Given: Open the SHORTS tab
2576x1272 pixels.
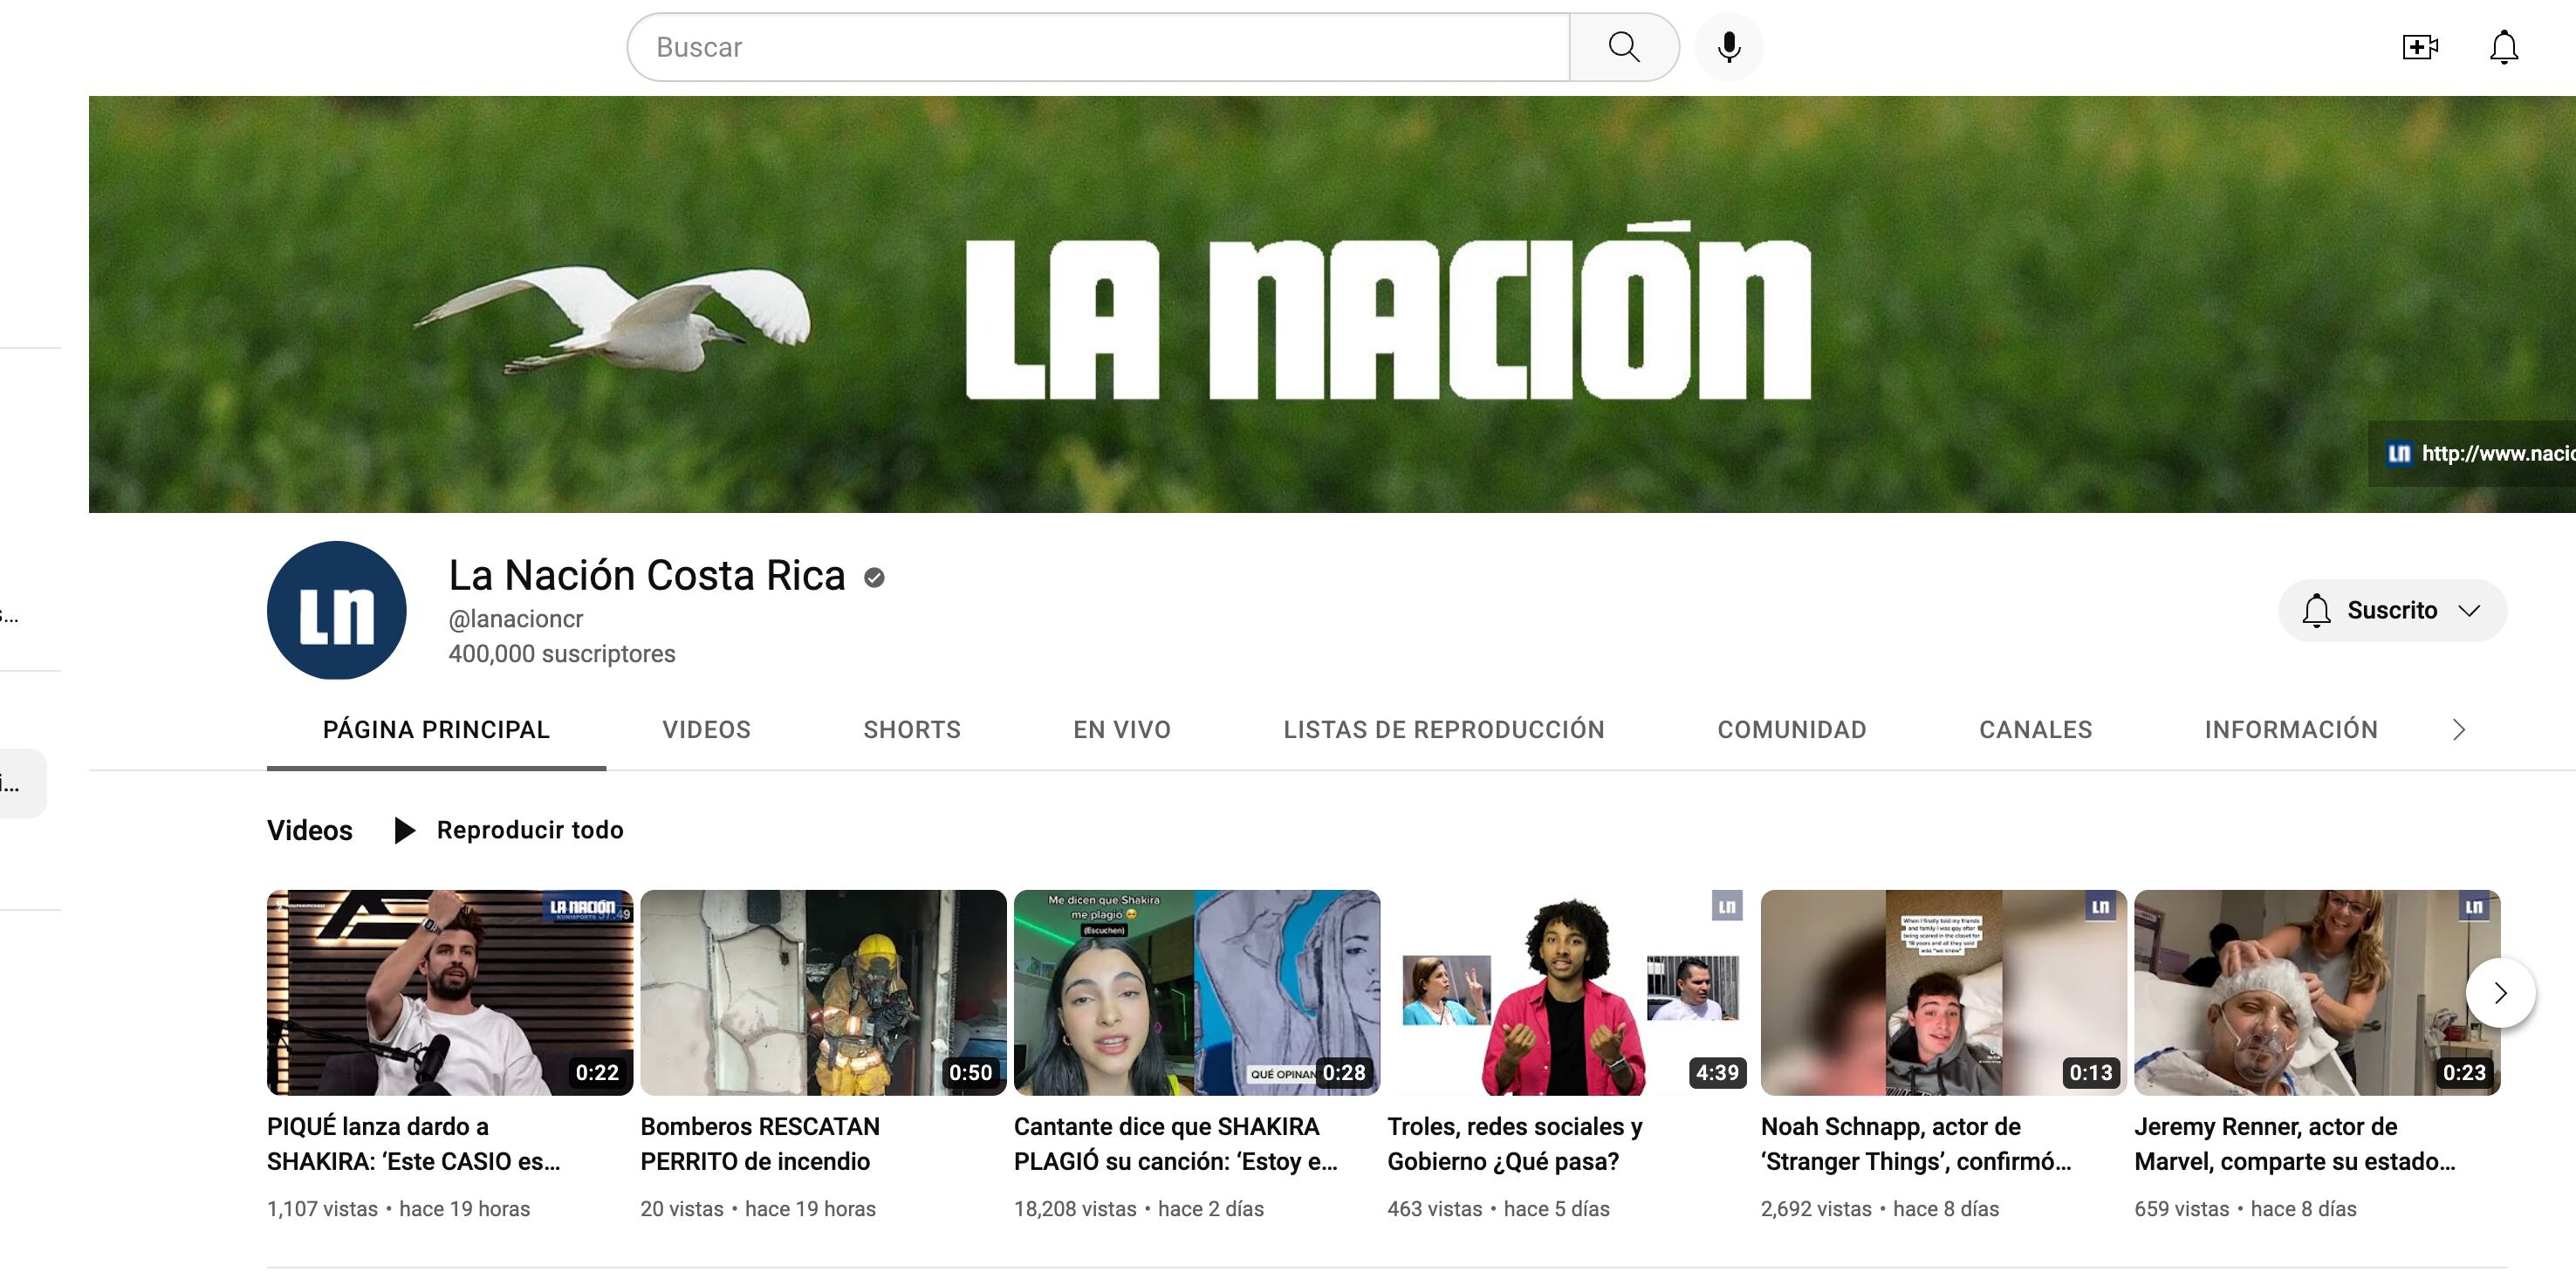Looking at the screenshot, I should click(912, 730).
